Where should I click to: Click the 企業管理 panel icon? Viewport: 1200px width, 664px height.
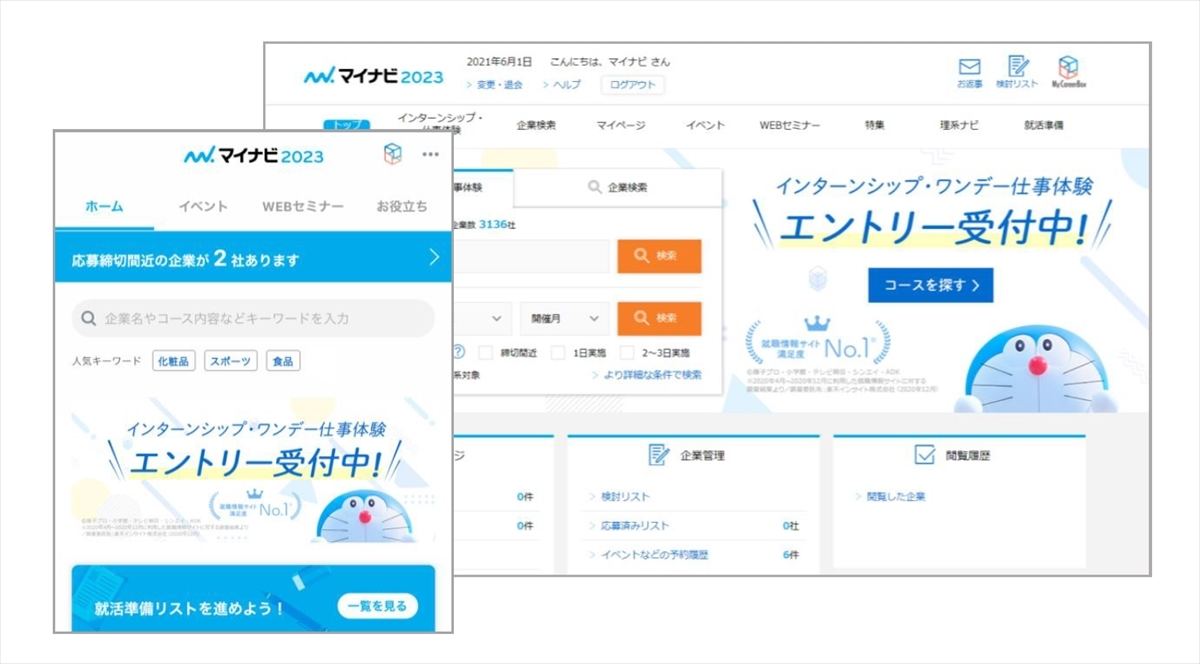[658, 455]
